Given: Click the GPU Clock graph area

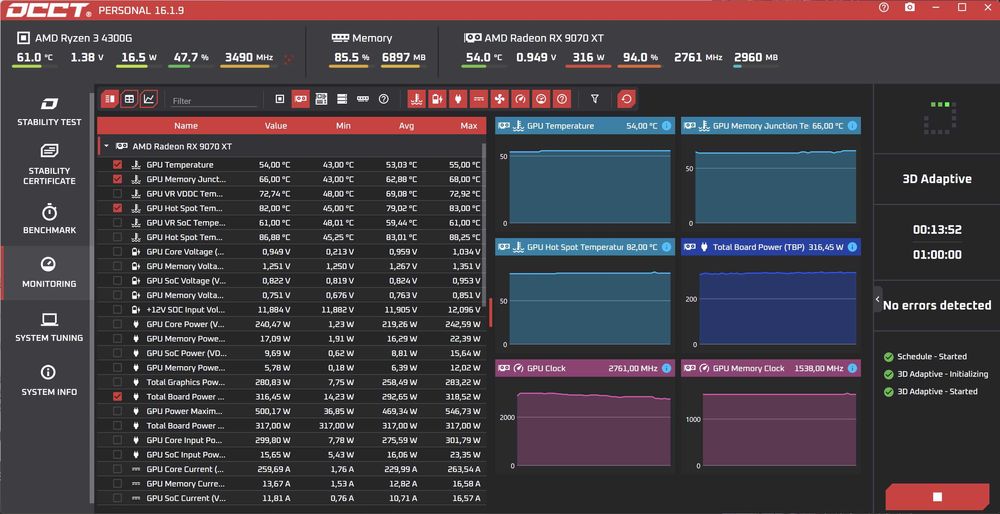Looking at the screenshot, I should (593, 429).
